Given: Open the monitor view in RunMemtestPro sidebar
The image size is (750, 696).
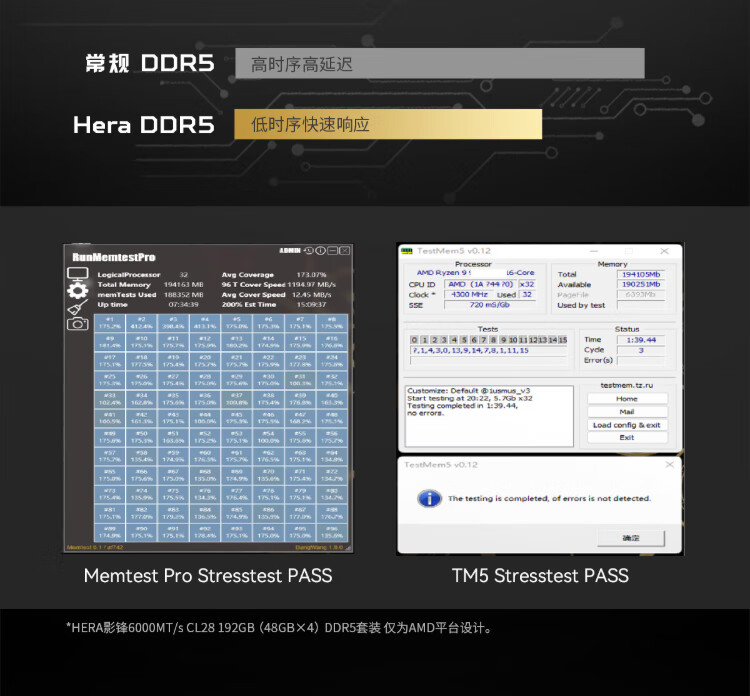Looking at the screenshot, I should point(78,272).
